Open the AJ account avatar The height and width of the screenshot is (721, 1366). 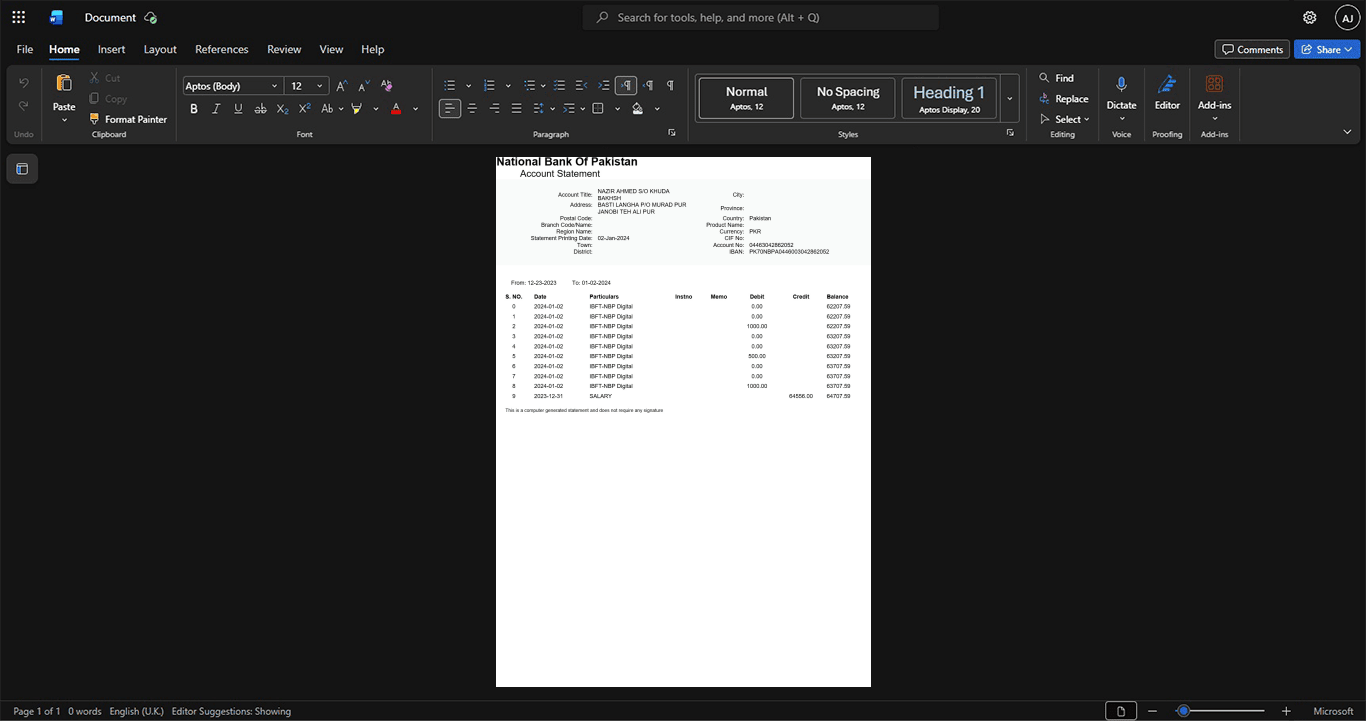[1347, 17]
